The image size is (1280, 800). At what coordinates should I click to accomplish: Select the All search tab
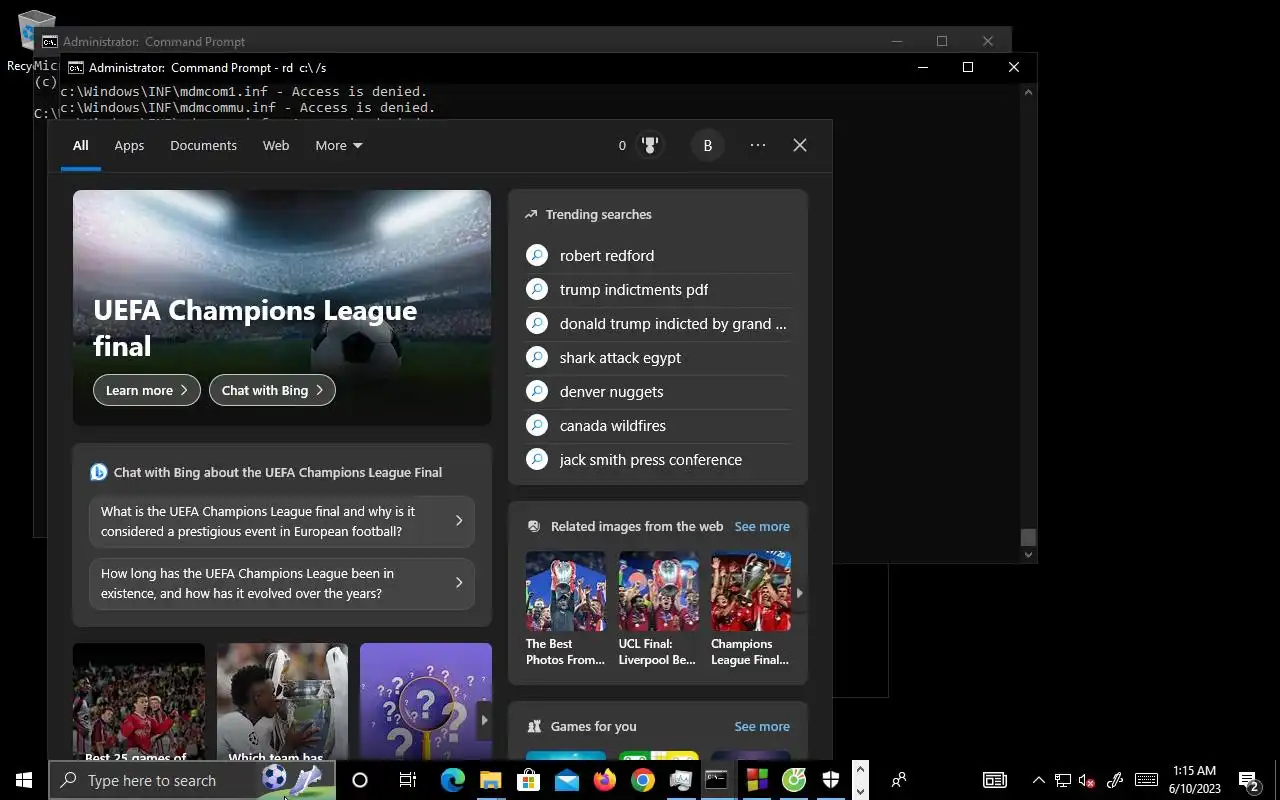point(81,145)
